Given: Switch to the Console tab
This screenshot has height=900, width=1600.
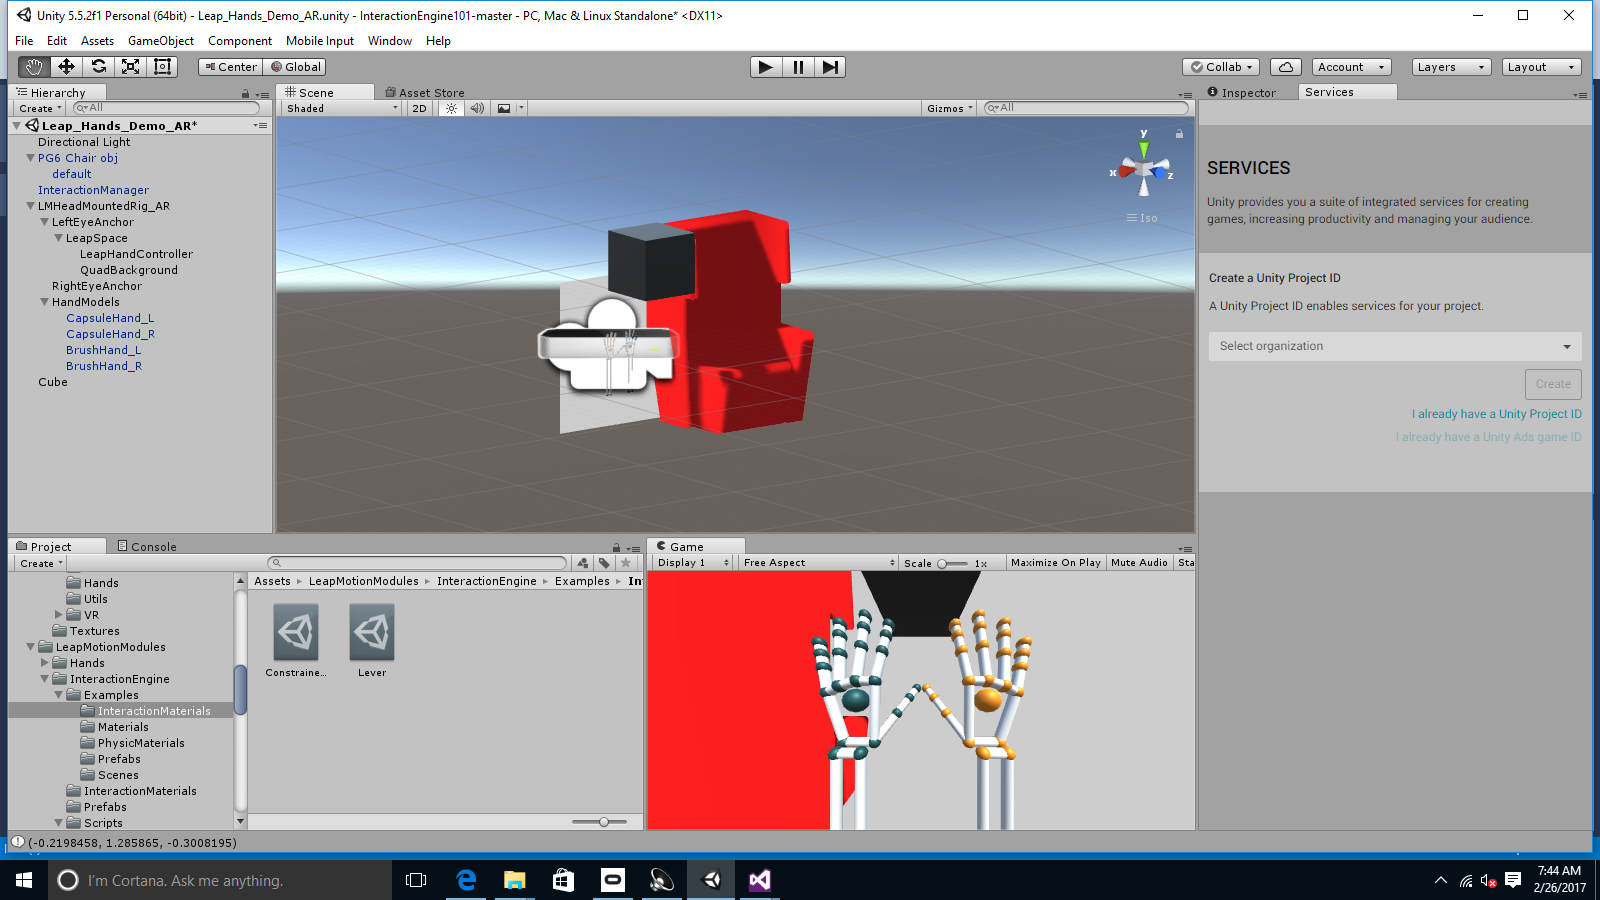Looking at the screenshot, I should click(x=147, y=547).
